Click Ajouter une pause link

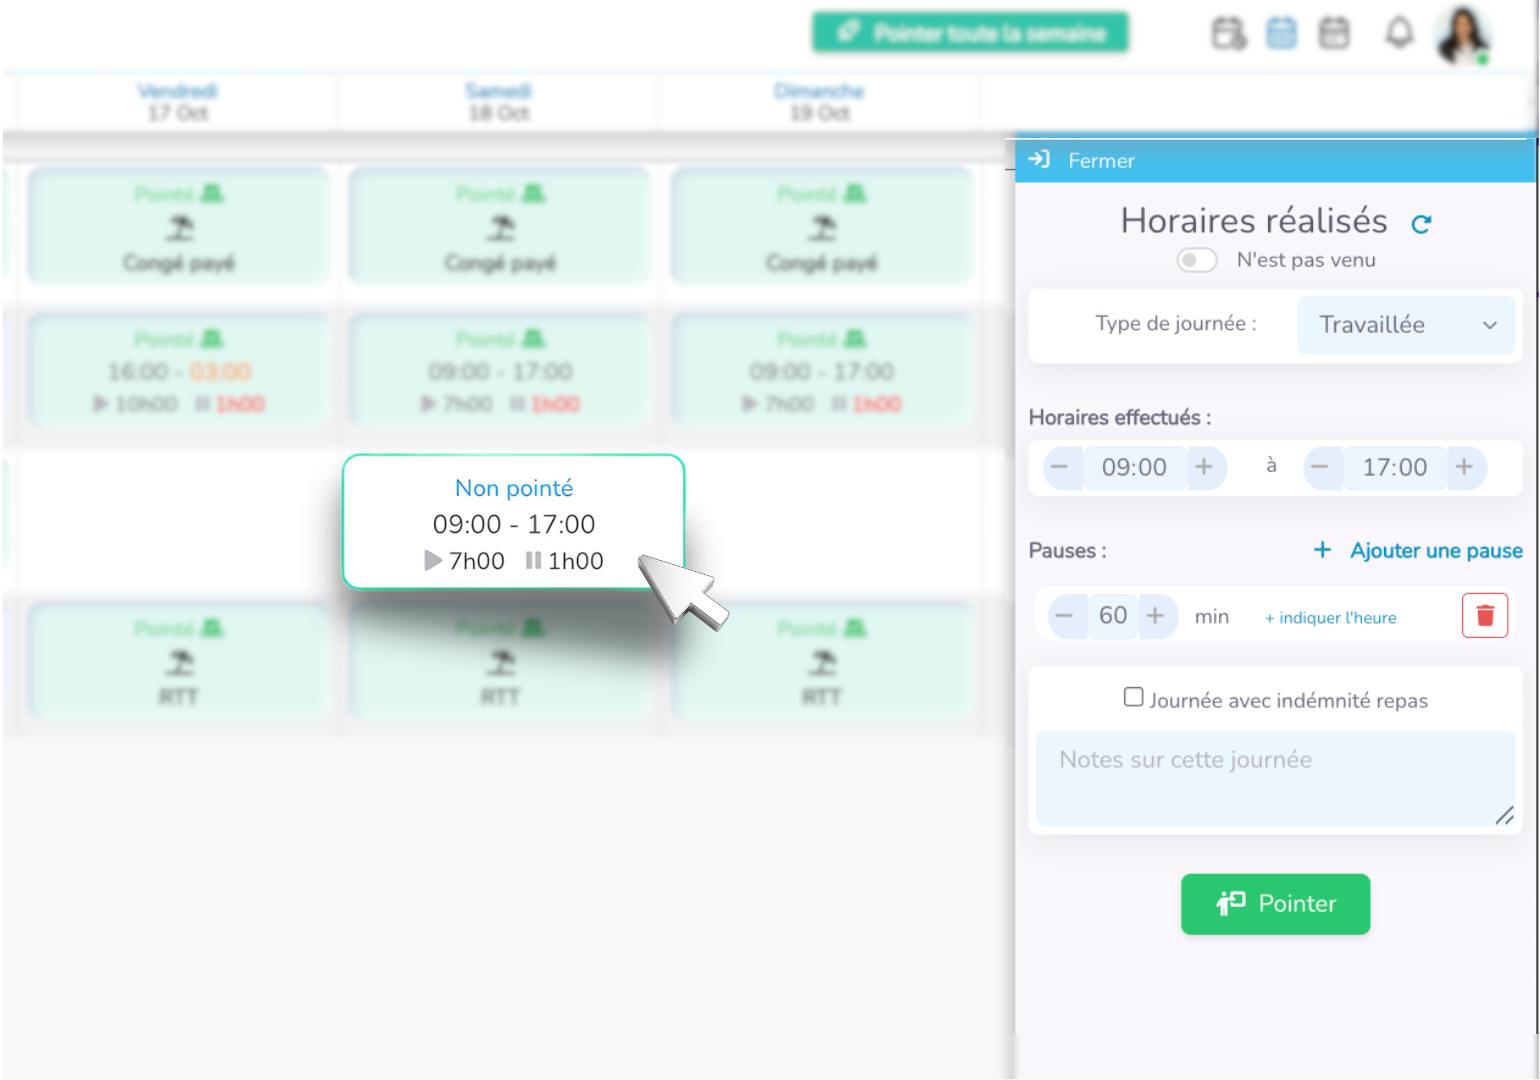pyautogui.click(x=1418, y=551)
